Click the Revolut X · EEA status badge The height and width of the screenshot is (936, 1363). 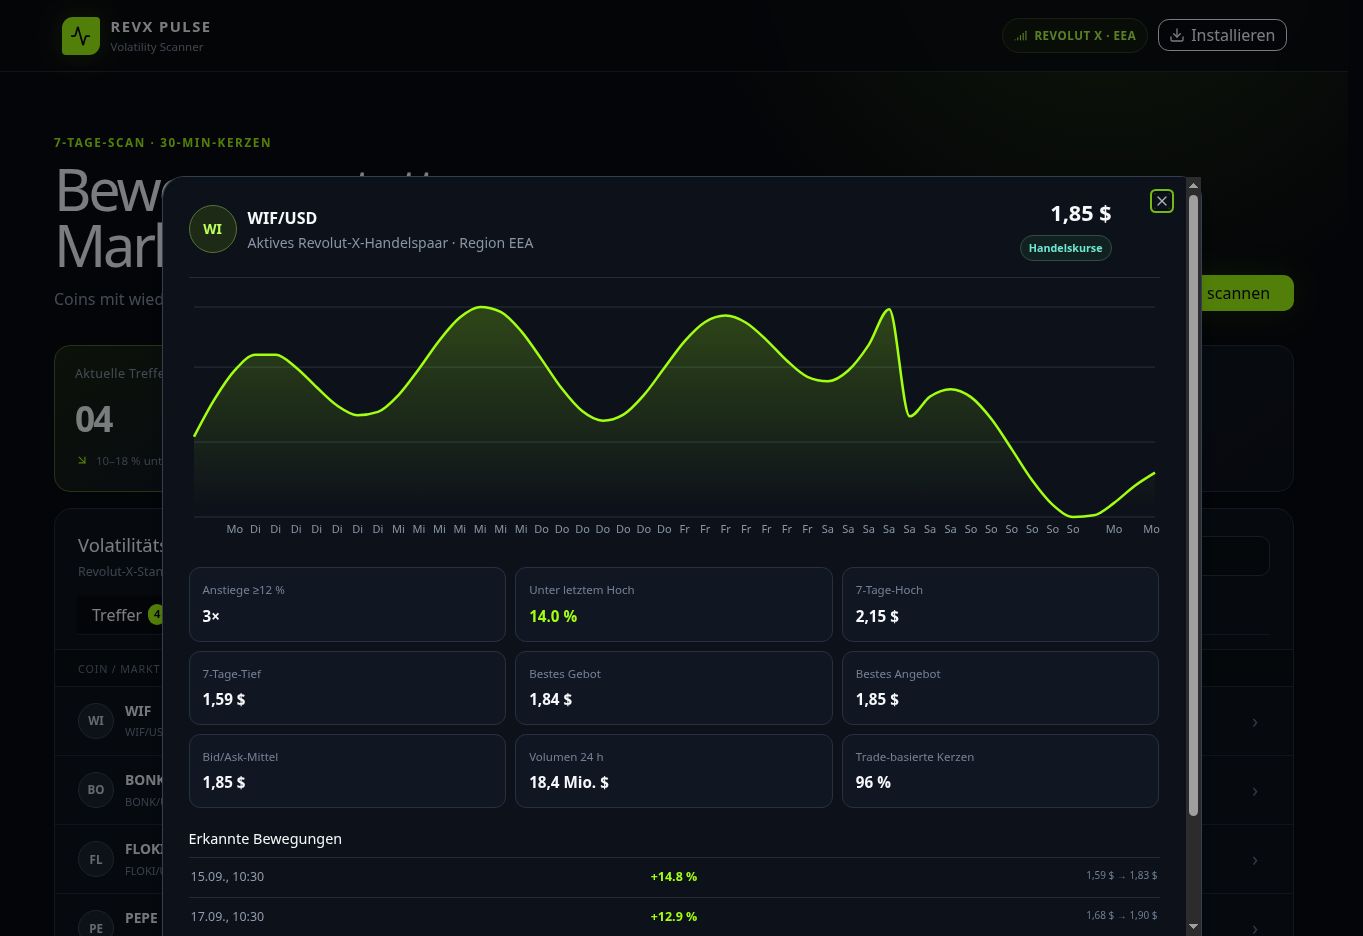[x=1075, y=35]
